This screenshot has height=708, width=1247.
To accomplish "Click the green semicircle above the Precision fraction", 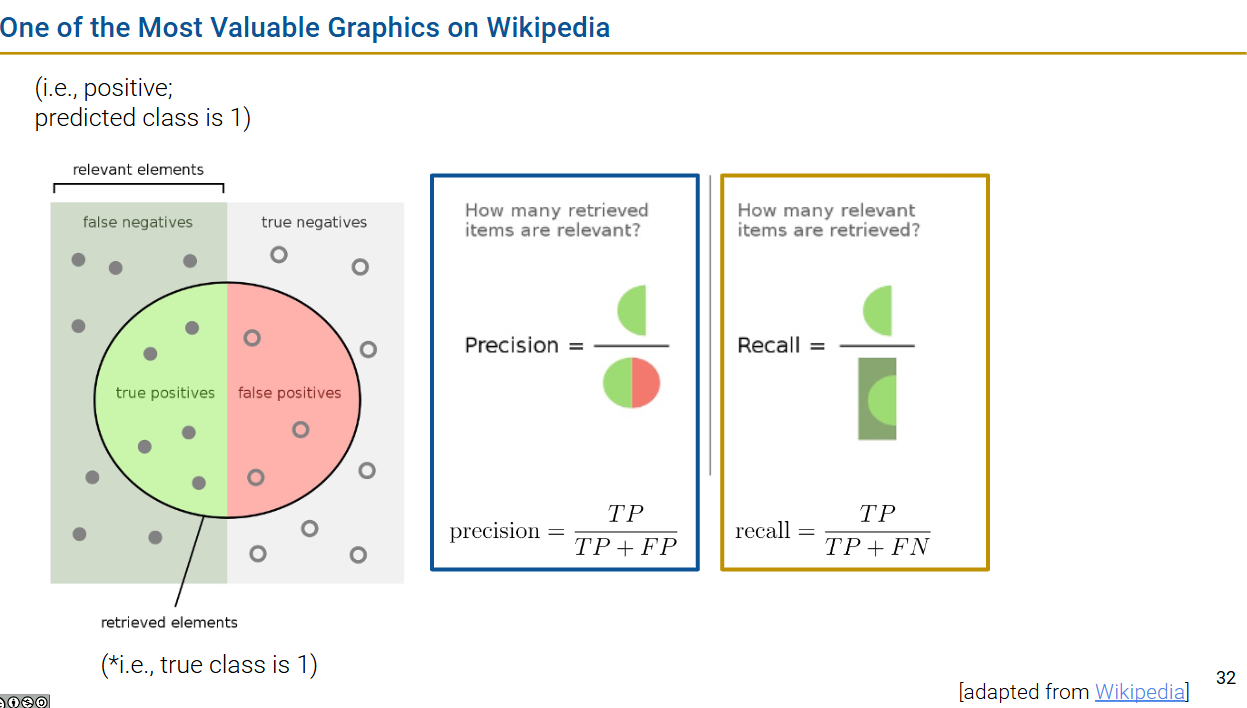I will pos(633,310).
